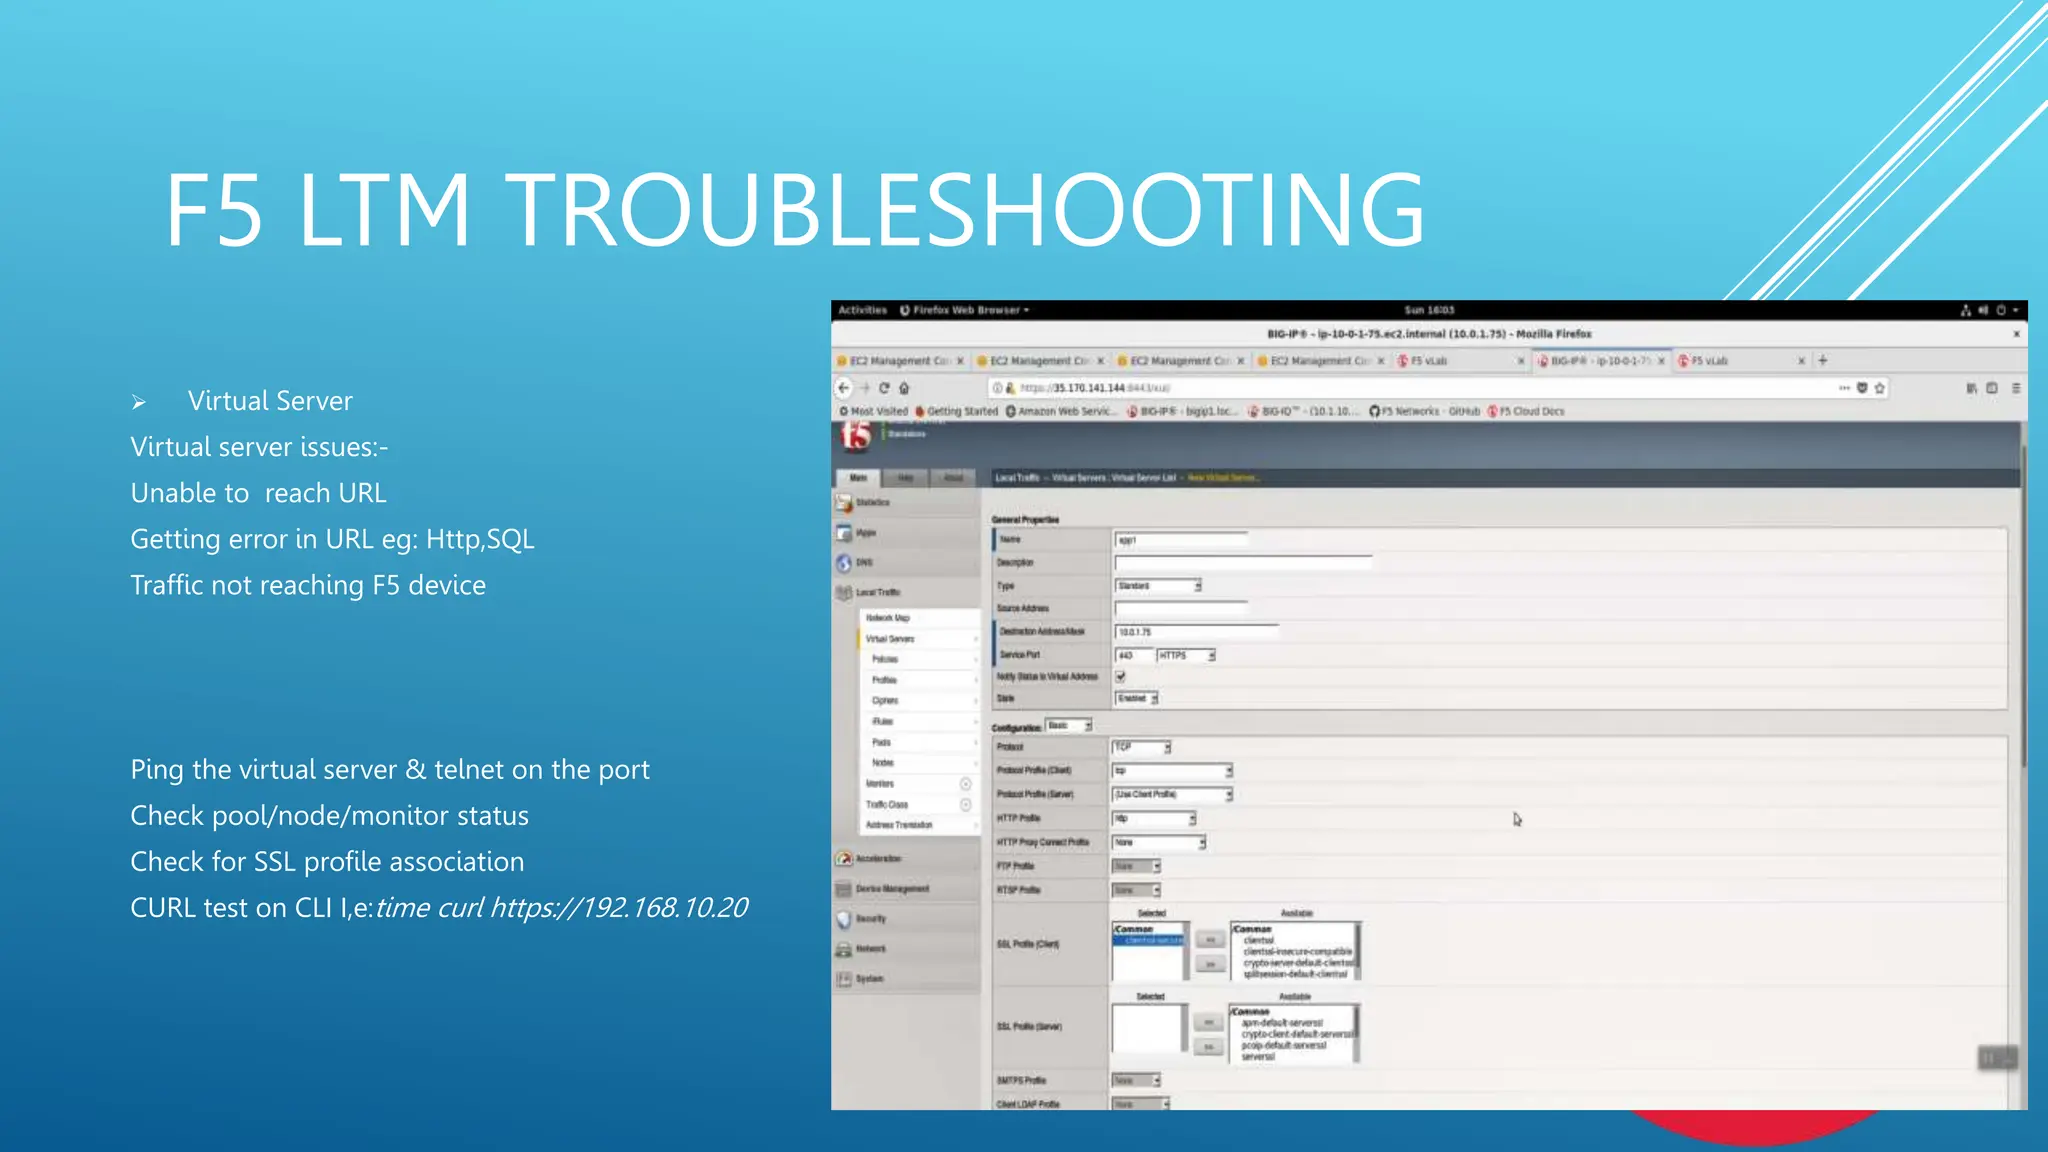The width and height of the screenshot is (2048, 1152).
Task: Toggle Firefox sidebar view icon
Action: click(1992, 388)
